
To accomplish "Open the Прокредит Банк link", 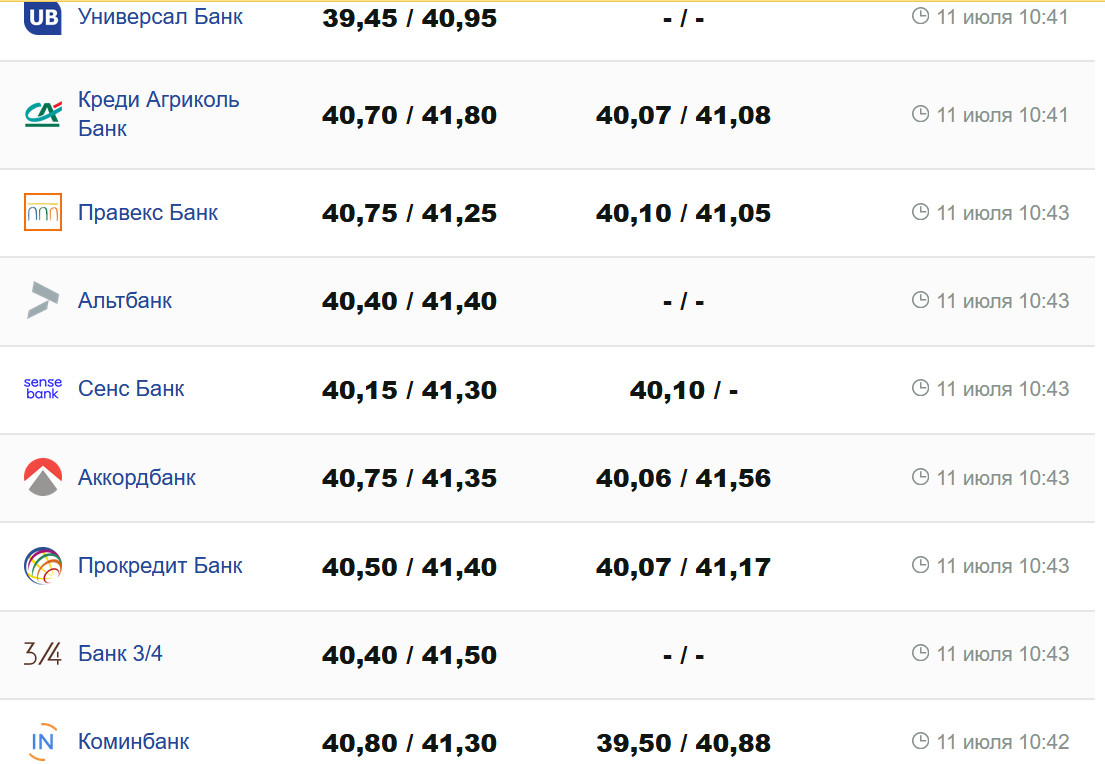I will pyautogui.click(x=160, y=565).
